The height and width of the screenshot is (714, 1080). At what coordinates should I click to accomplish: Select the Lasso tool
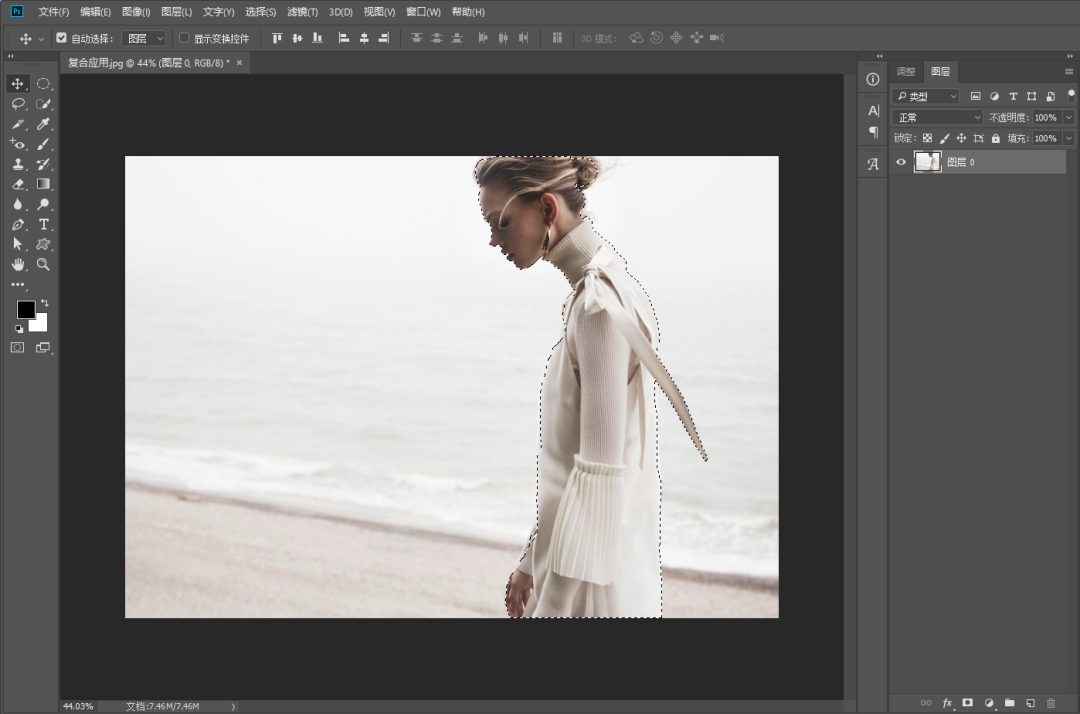(18, 104)
